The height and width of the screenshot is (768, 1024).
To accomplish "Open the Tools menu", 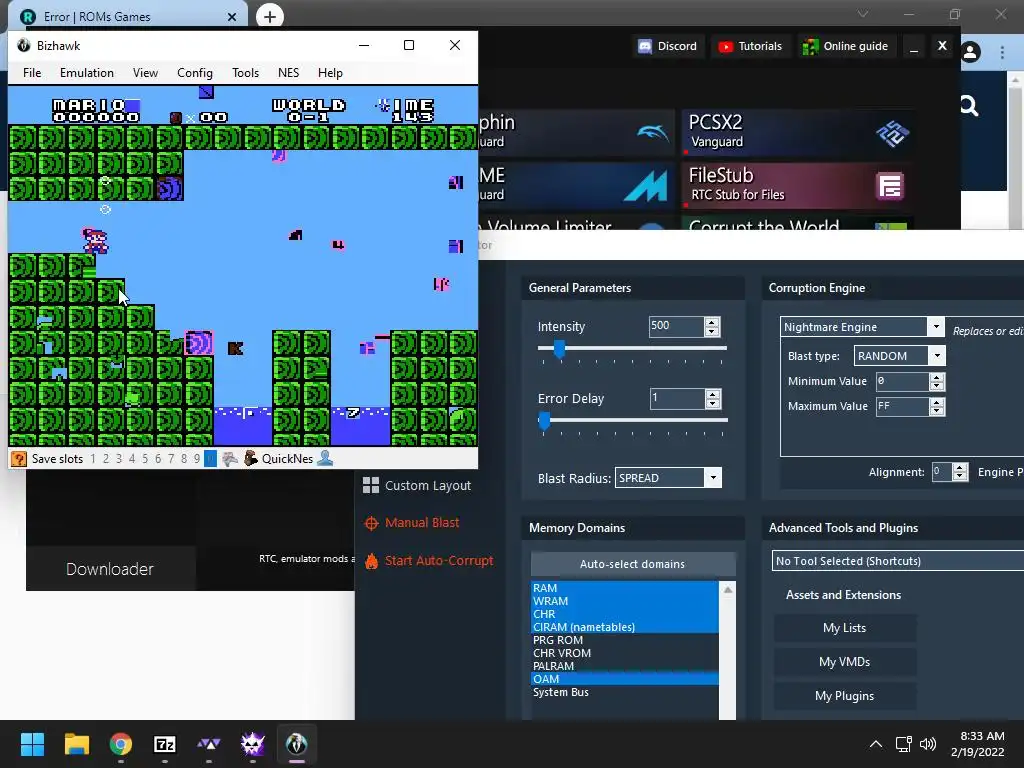I will tap(246, 72).
